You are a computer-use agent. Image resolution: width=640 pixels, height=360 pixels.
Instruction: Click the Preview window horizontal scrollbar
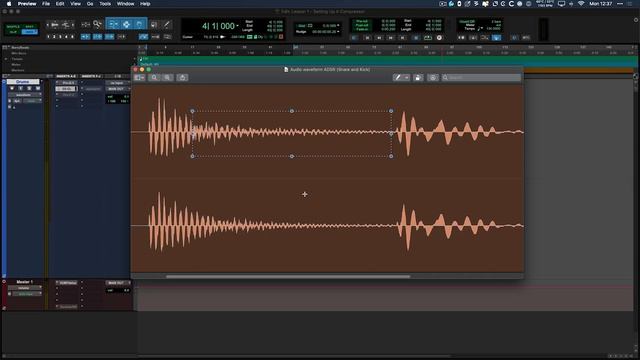point(288,276)
